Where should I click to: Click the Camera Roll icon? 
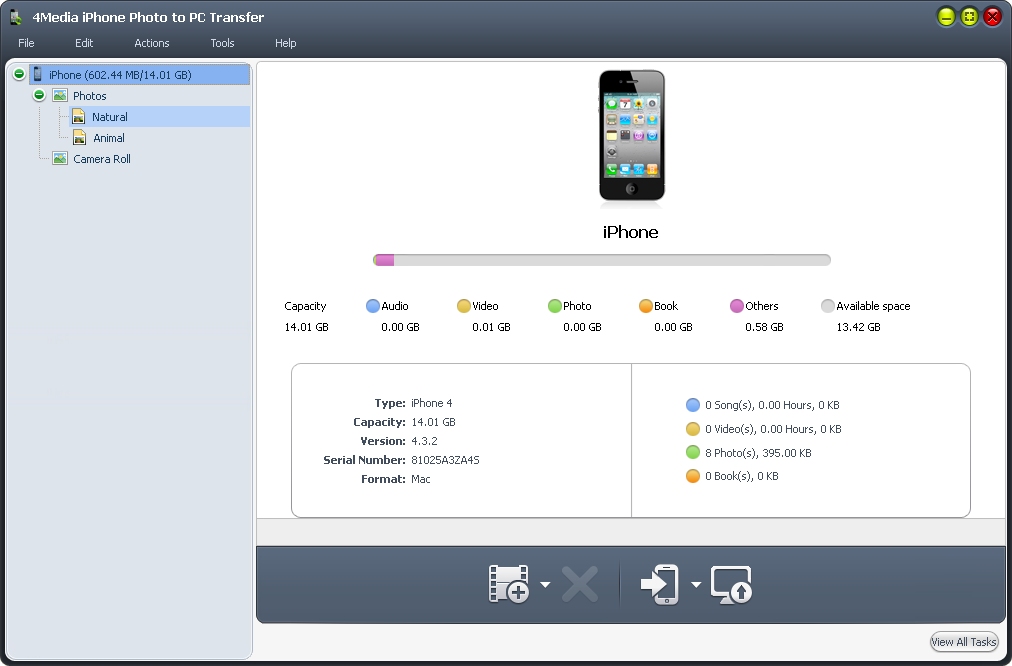(x=60, y=158)
